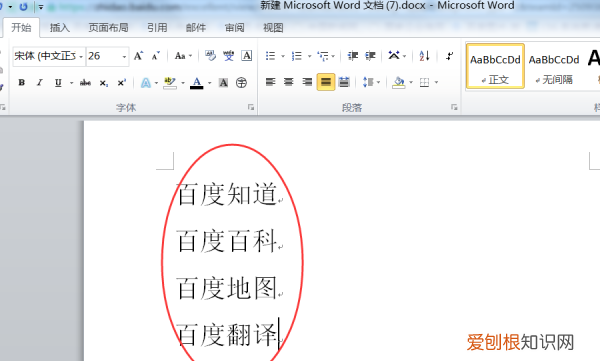Viewport: 600px width, 361px height.
Task: Open numbering library dropdown arrow
Action: click(309, 56)
